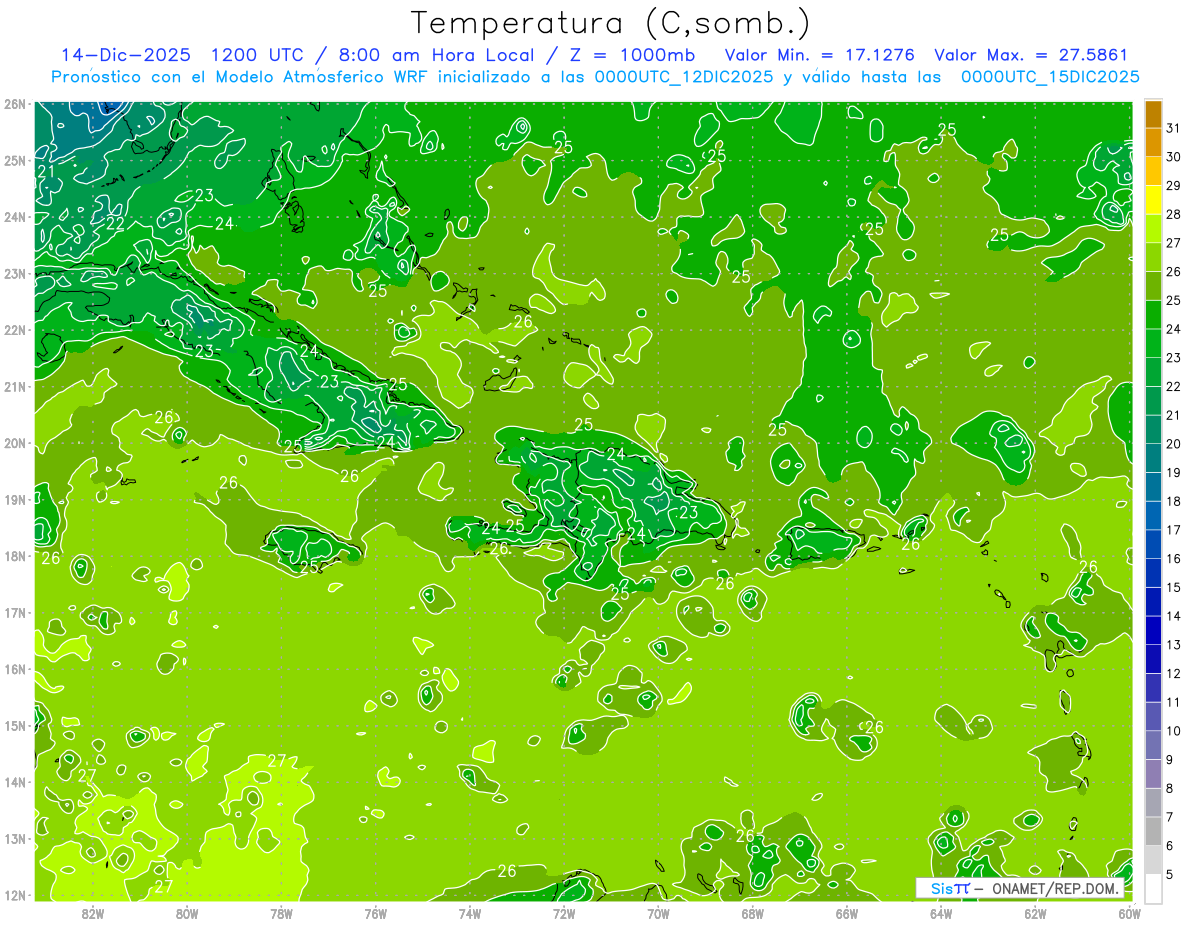Click the title 'Temperatura (C,somb.)'

click(x=611, y=23)
